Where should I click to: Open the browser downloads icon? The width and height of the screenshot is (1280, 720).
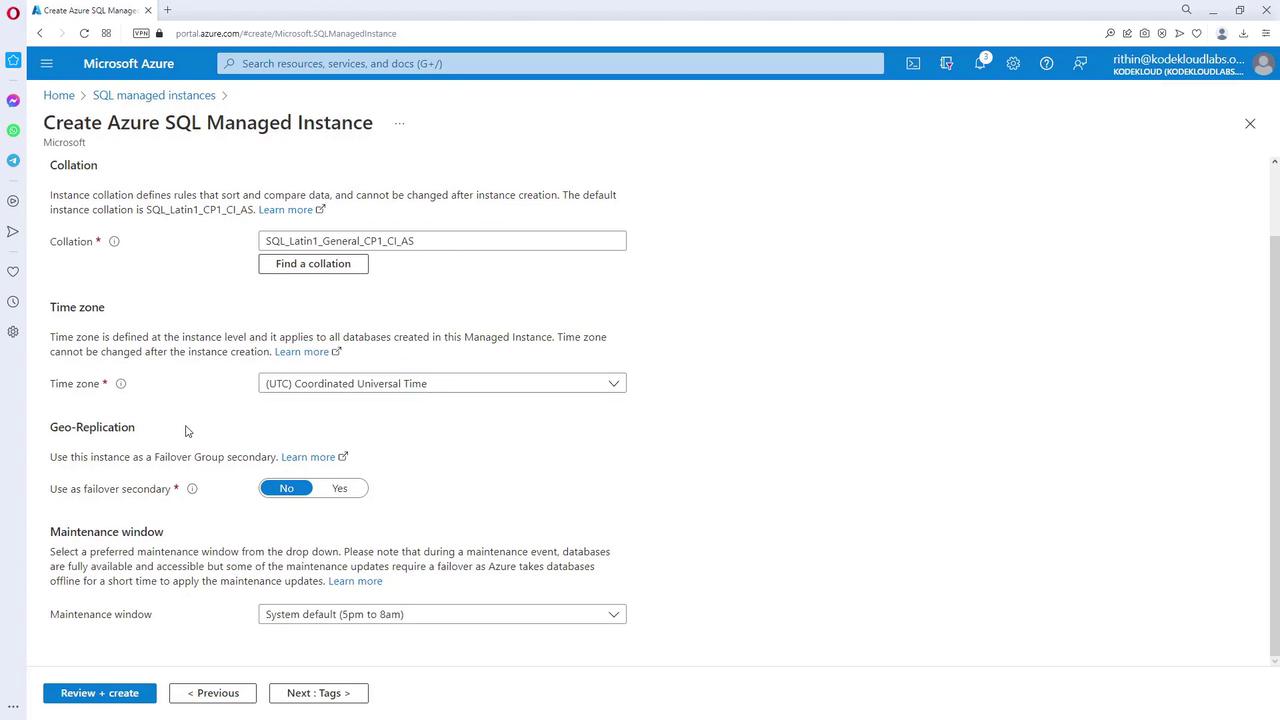(1244, 33)
